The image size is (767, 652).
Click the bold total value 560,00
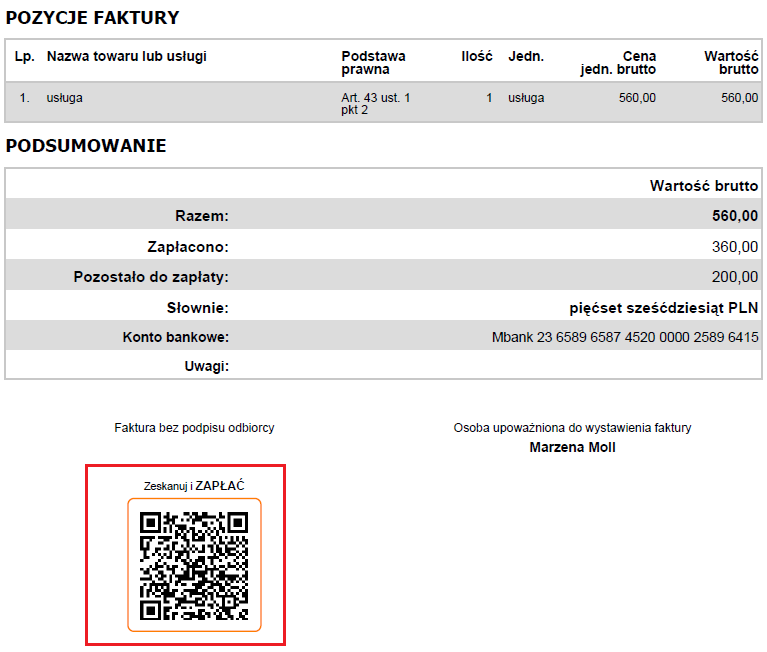(735, 216)
